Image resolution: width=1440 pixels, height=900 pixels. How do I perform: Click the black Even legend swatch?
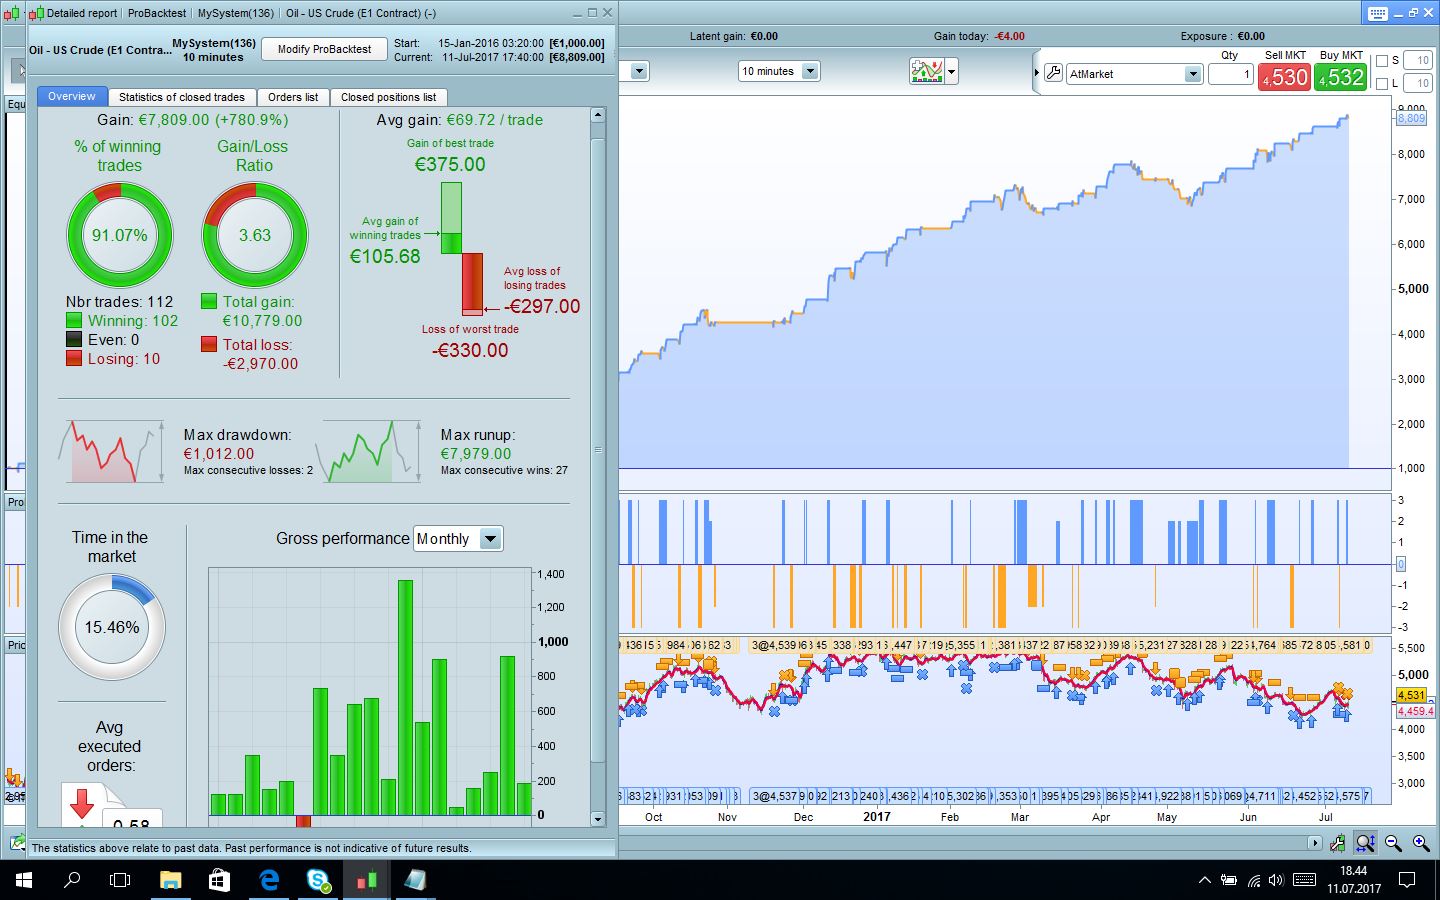pos(74,340)
